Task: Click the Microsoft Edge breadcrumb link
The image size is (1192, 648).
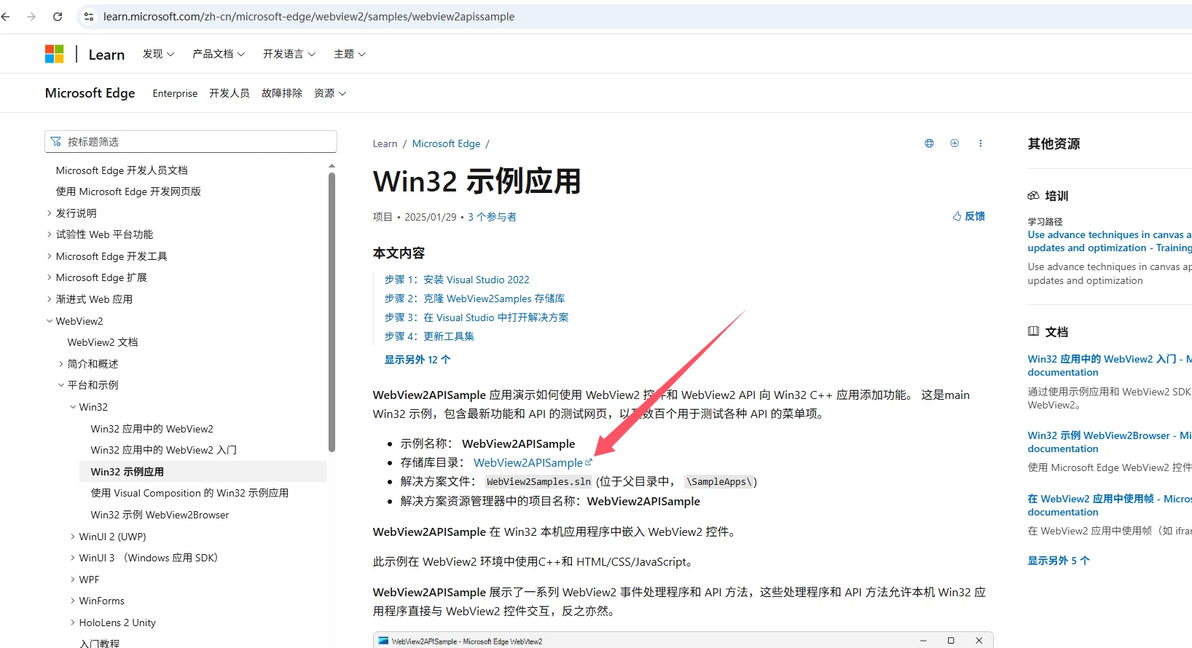Action: click(446, 144)
